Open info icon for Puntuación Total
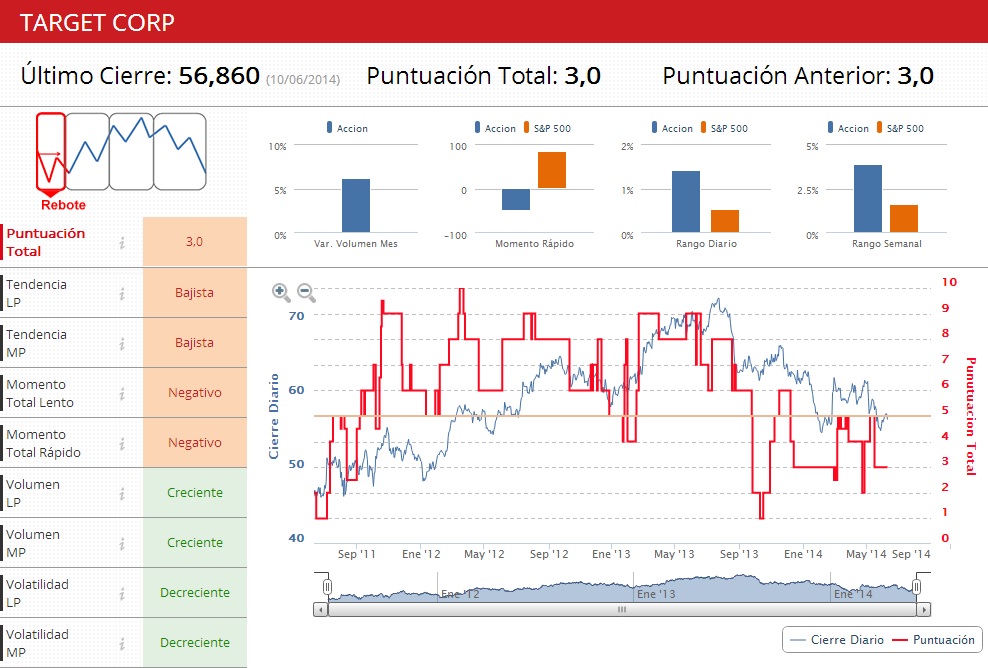This screenshot has width=988, height=668. point(122,243)
